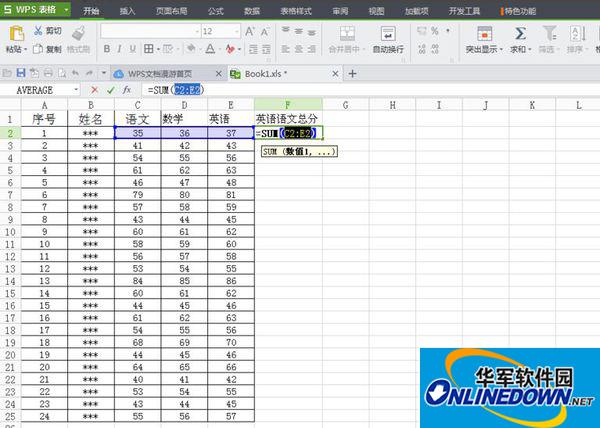Click the decrease indent icon
The image size is (600, 428).
[253, 49]
